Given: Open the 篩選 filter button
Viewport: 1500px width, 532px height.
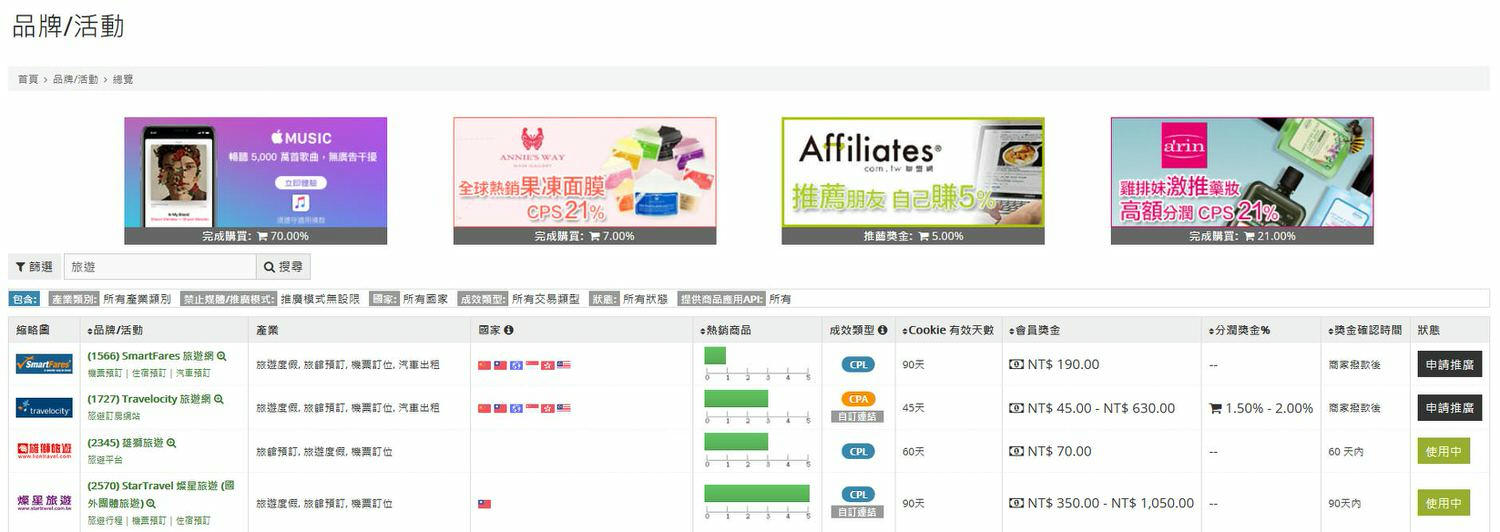Looking at the screenshot, I should (35, 267).
